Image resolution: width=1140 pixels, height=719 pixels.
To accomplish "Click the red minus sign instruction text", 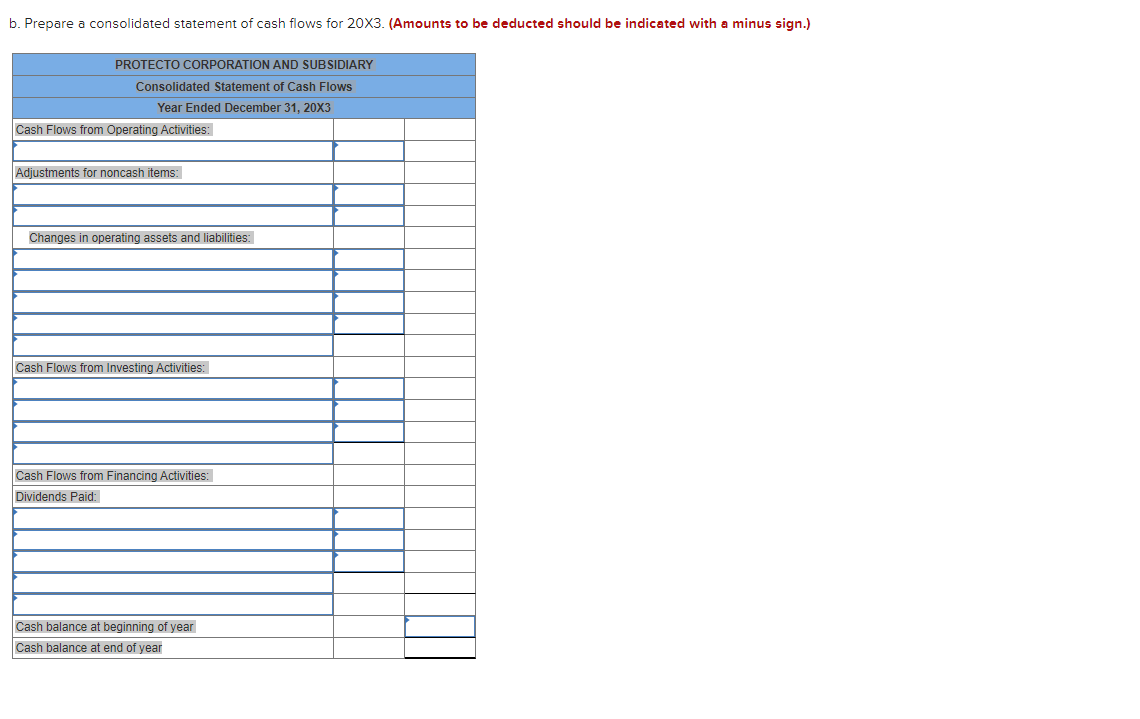I will pyautogui.click(x=600, y=23).
